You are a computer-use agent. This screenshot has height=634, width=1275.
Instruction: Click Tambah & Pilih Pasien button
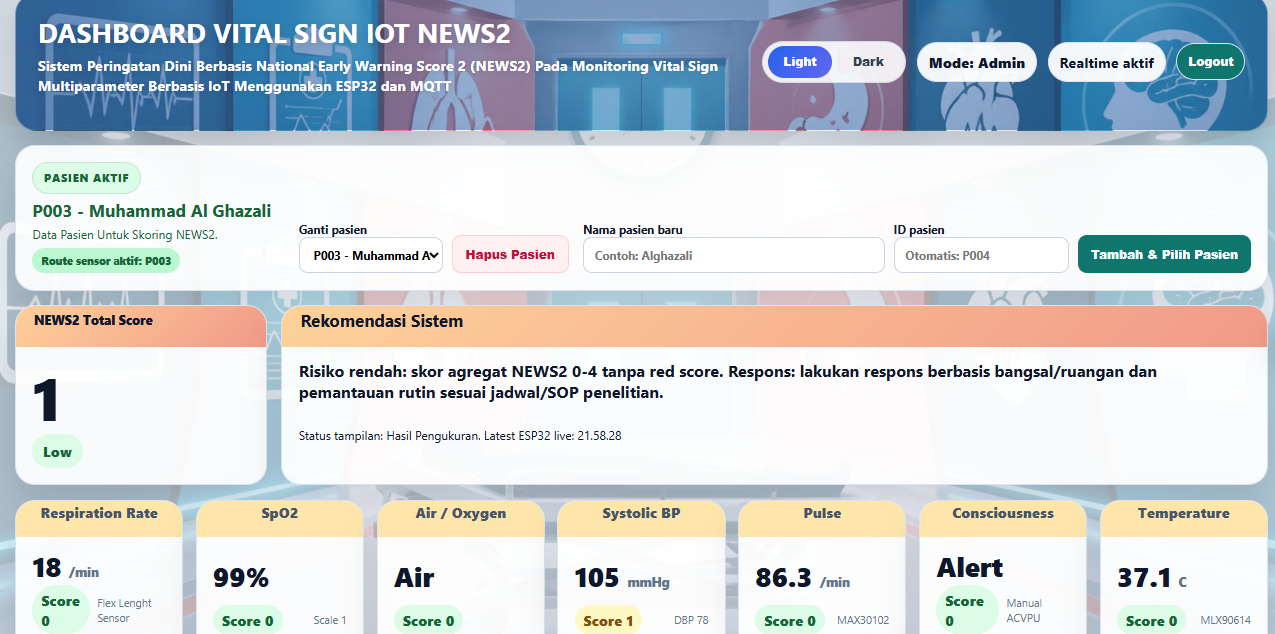tap(1164, 254)
